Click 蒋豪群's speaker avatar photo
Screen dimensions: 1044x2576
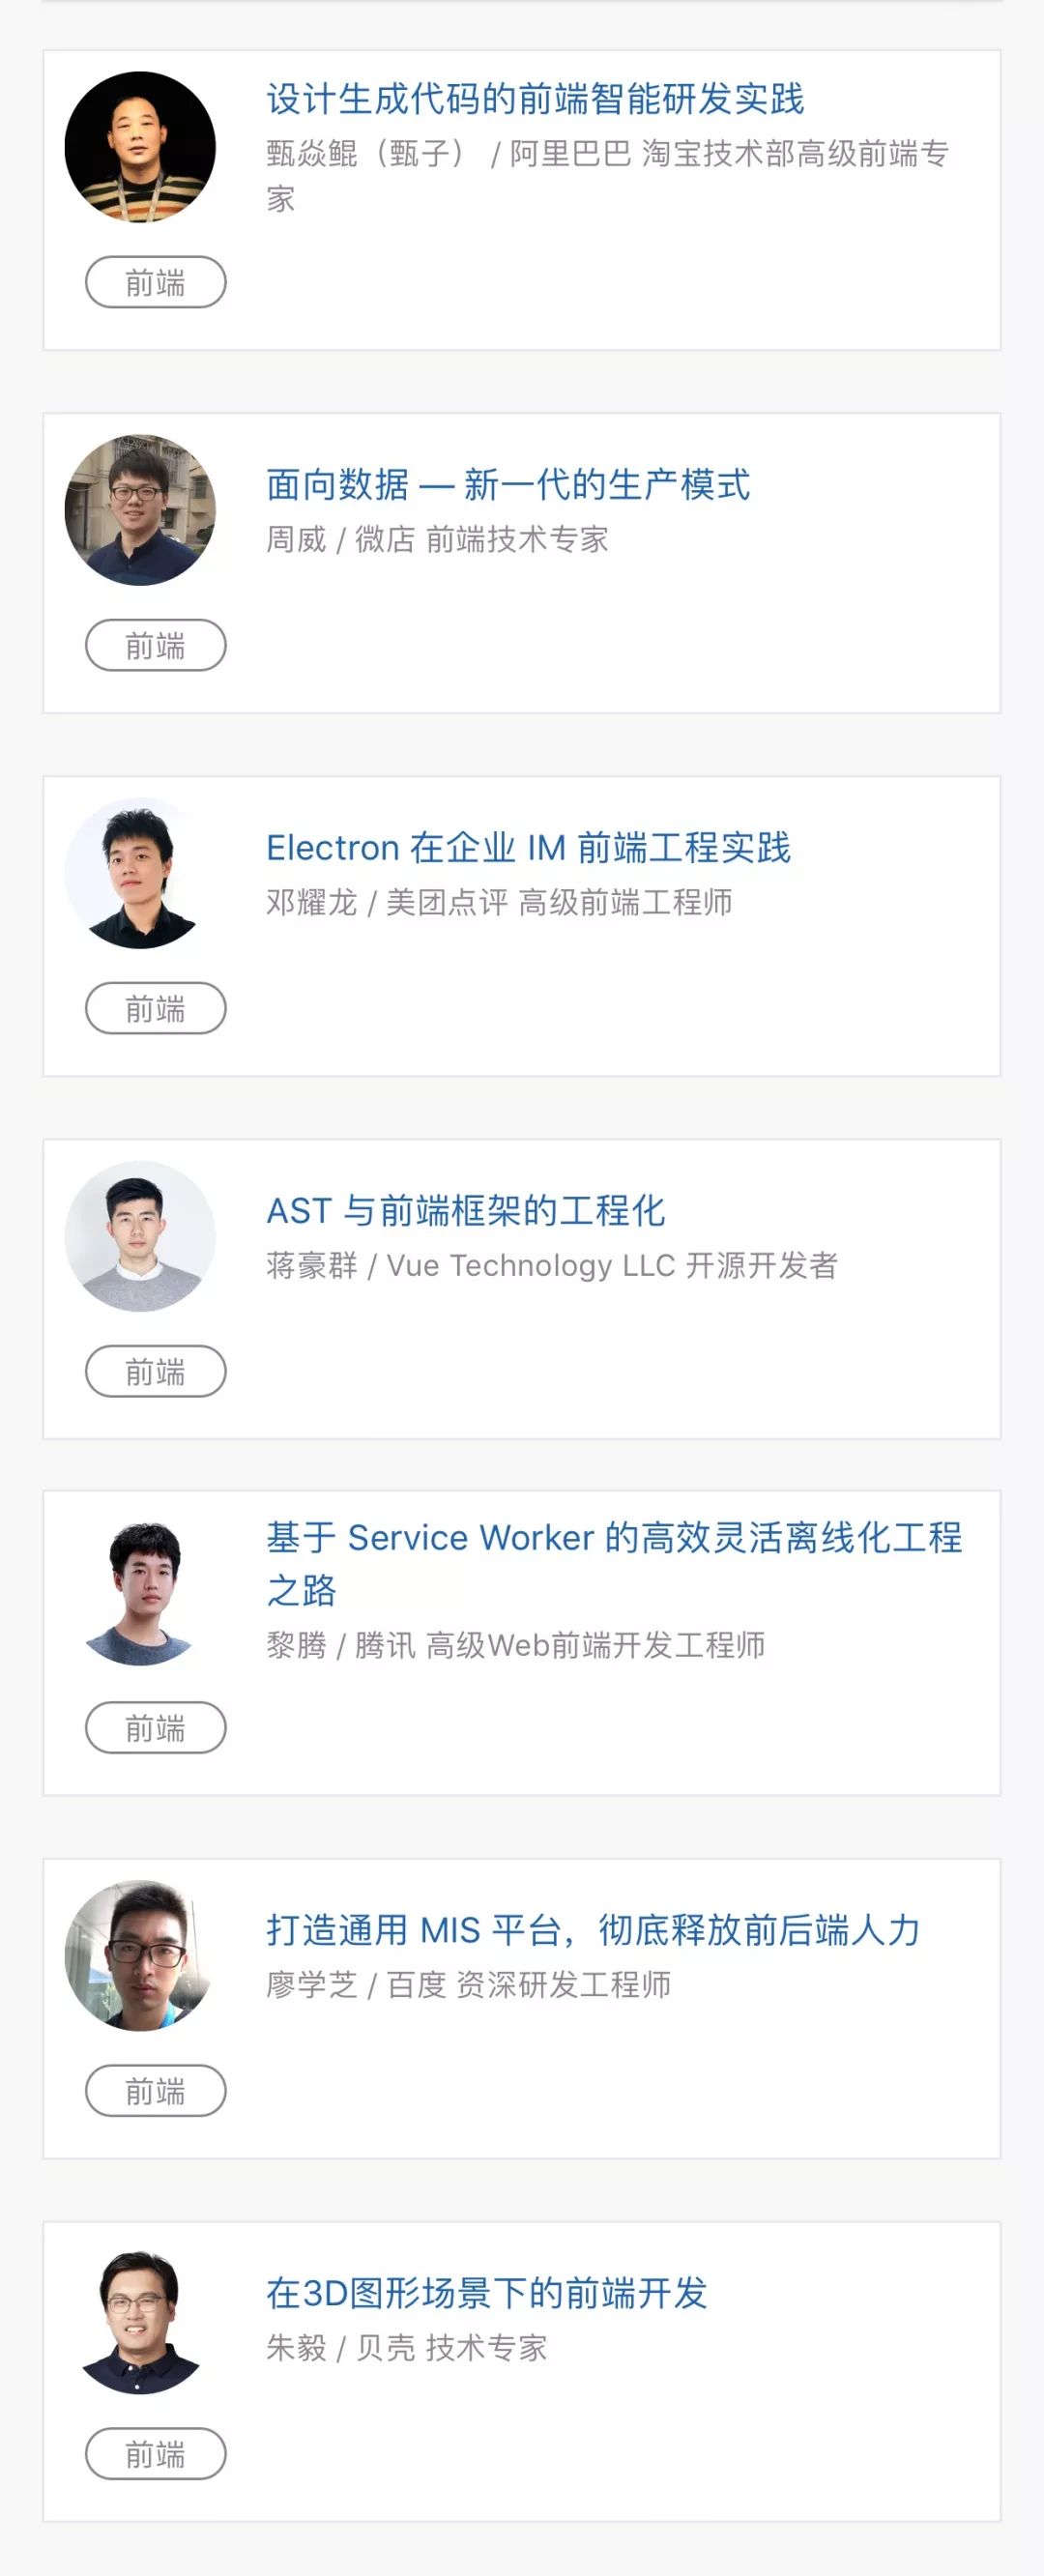[140, 1236]
